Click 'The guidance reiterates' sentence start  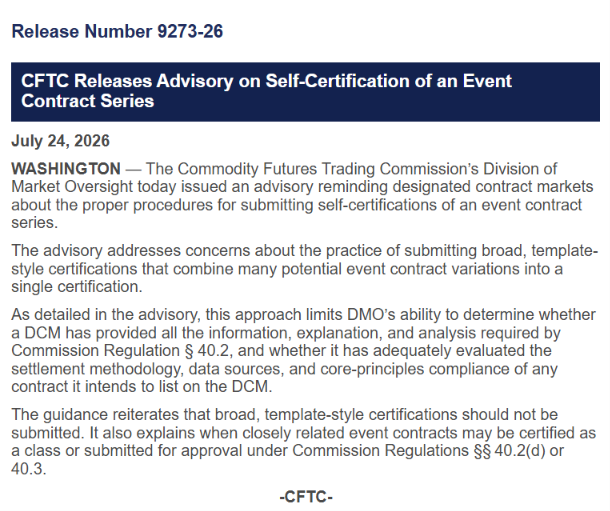pos(95,415)
